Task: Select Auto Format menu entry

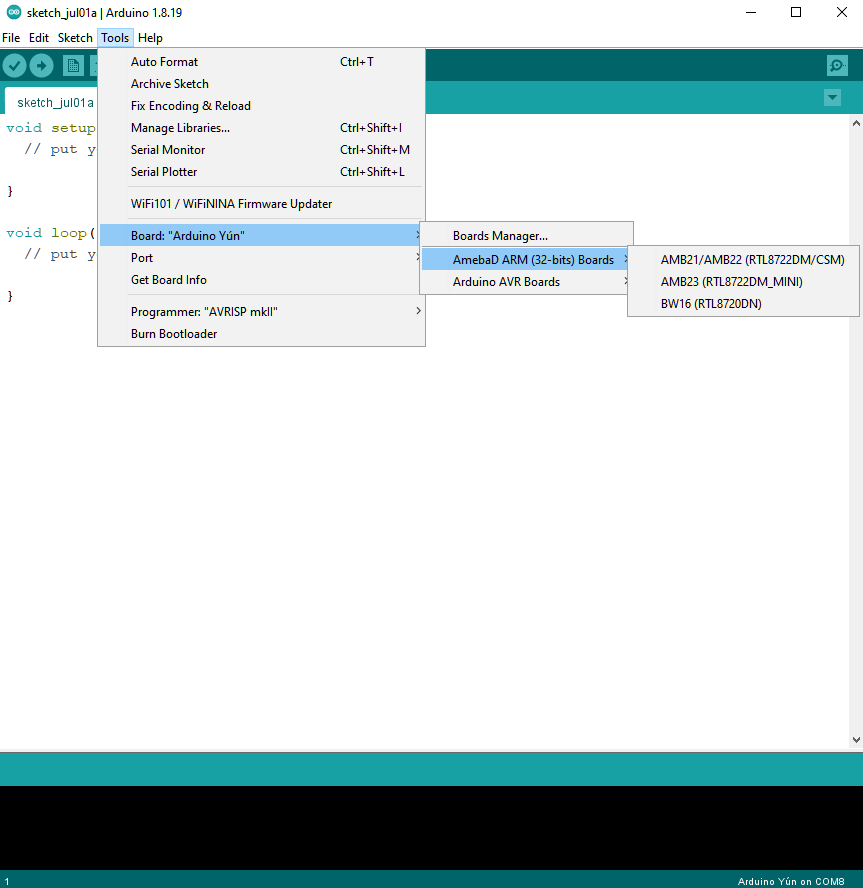Action: [261, 62]
